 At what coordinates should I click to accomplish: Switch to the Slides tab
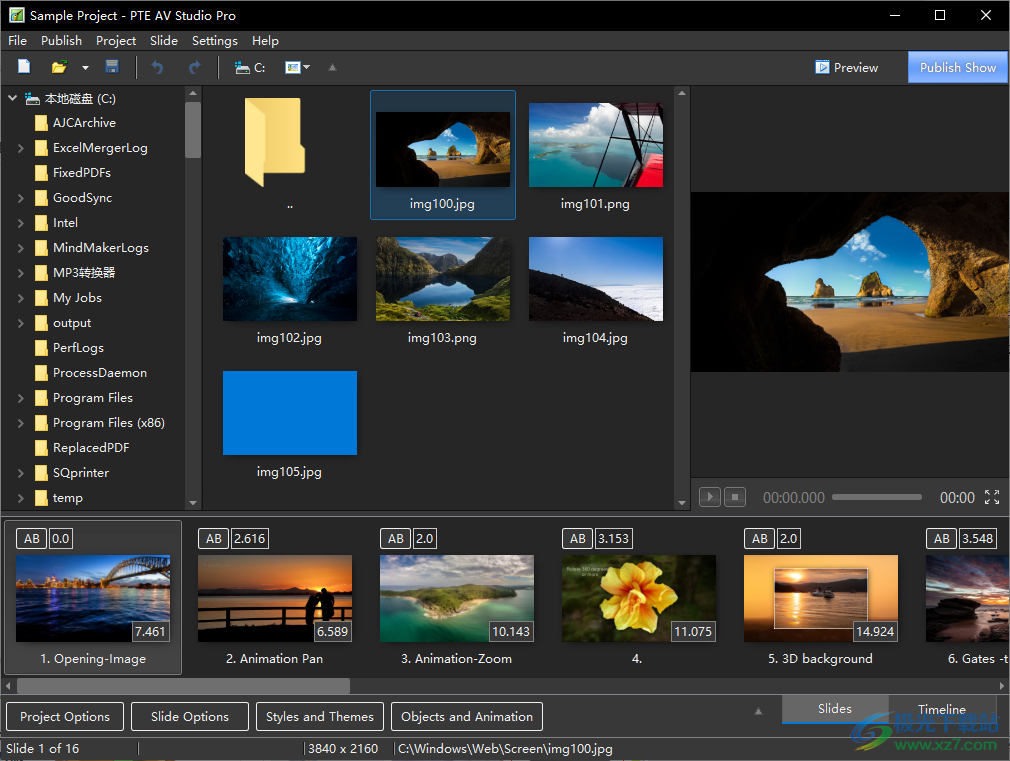click(x=835, y=709)
